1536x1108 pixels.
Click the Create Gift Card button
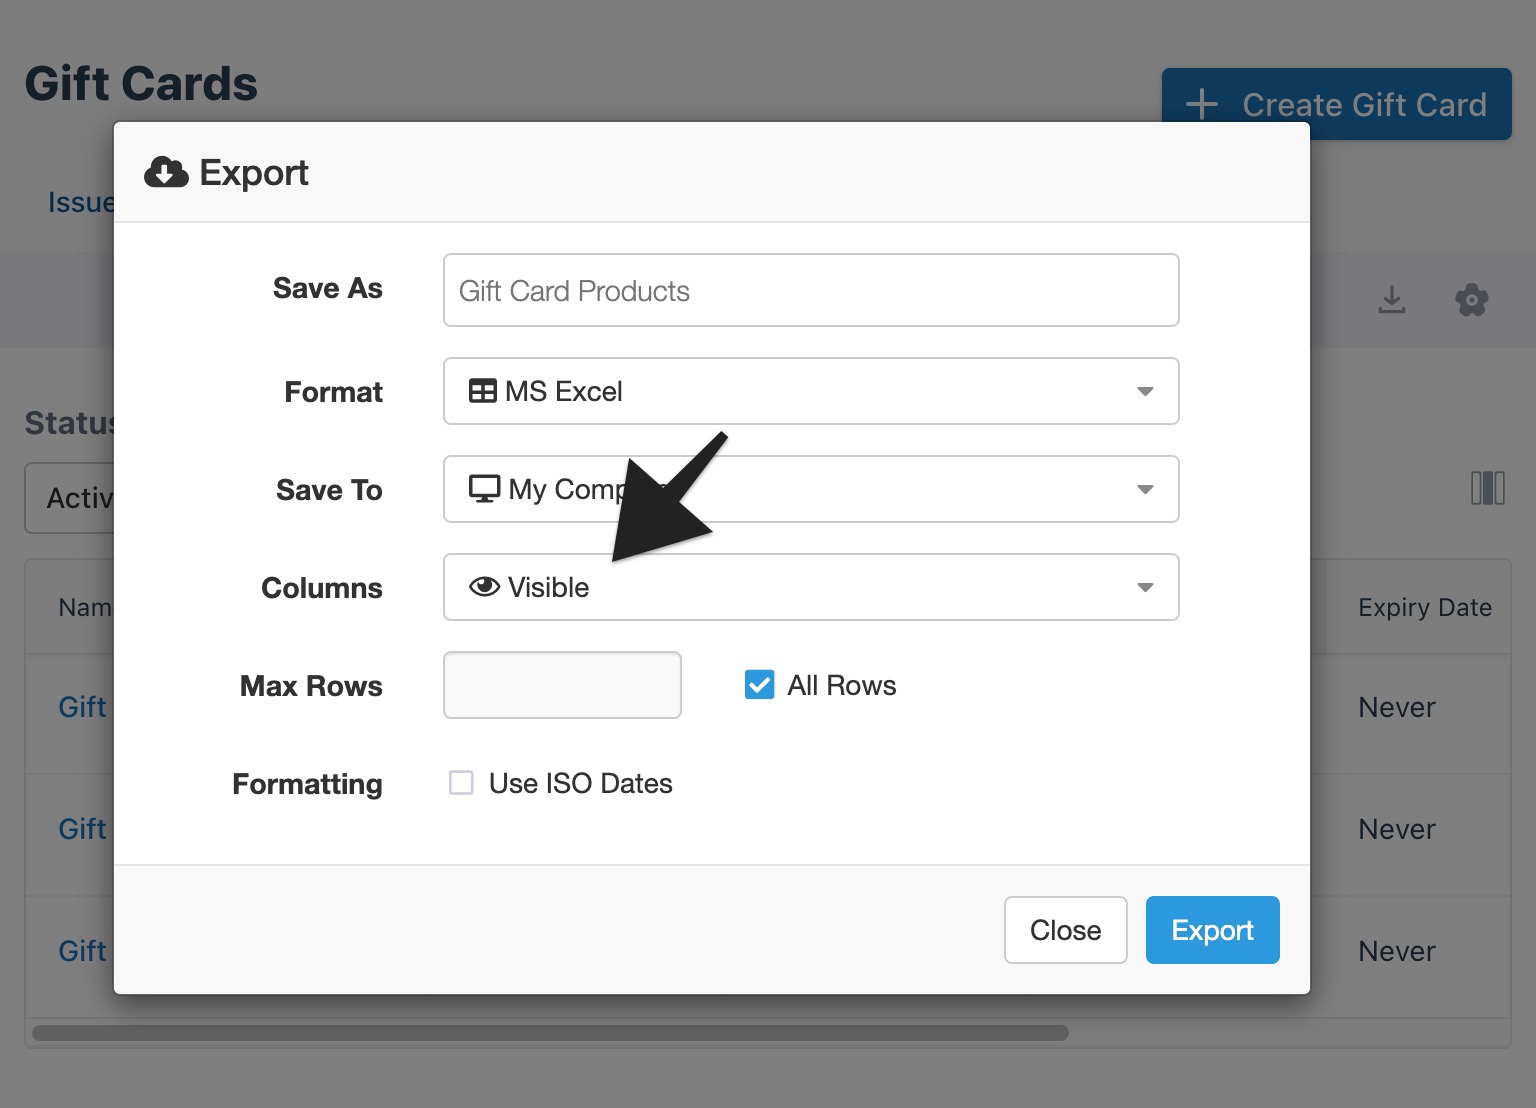coord(1336,104)
